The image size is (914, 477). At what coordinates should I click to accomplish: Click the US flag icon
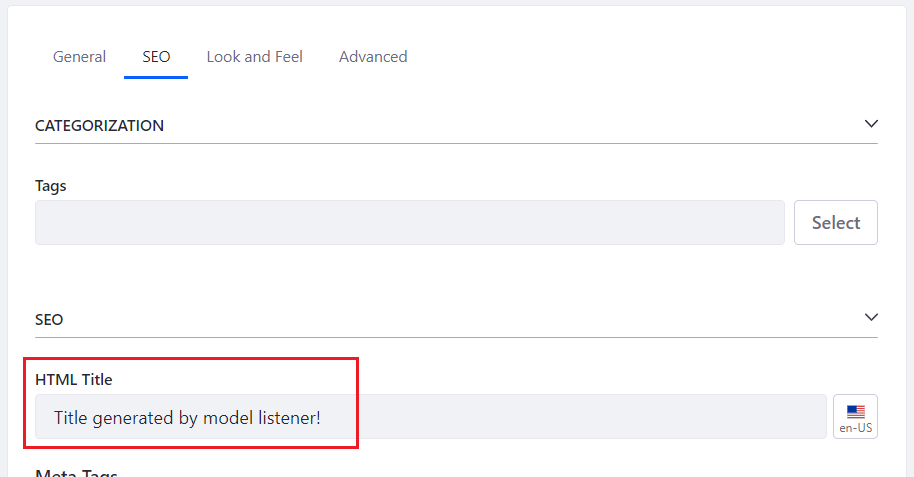(856, 412)
